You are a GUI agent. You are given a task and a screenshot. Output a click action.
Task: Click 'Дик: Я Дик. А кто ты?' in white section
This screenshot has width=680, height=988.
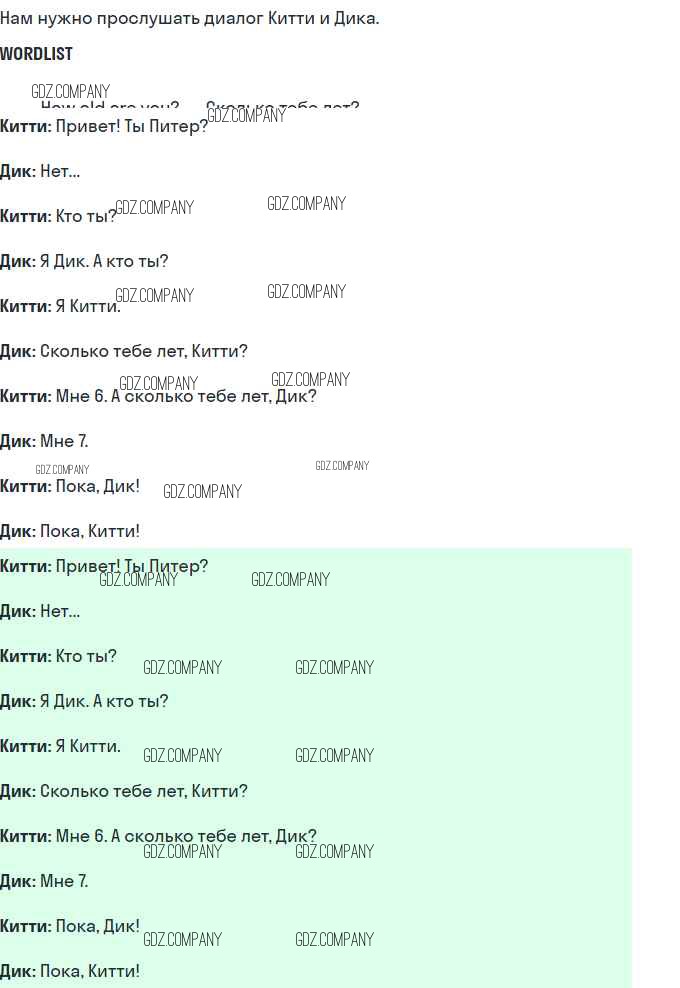pyautogui.click(x=84, y=261)
